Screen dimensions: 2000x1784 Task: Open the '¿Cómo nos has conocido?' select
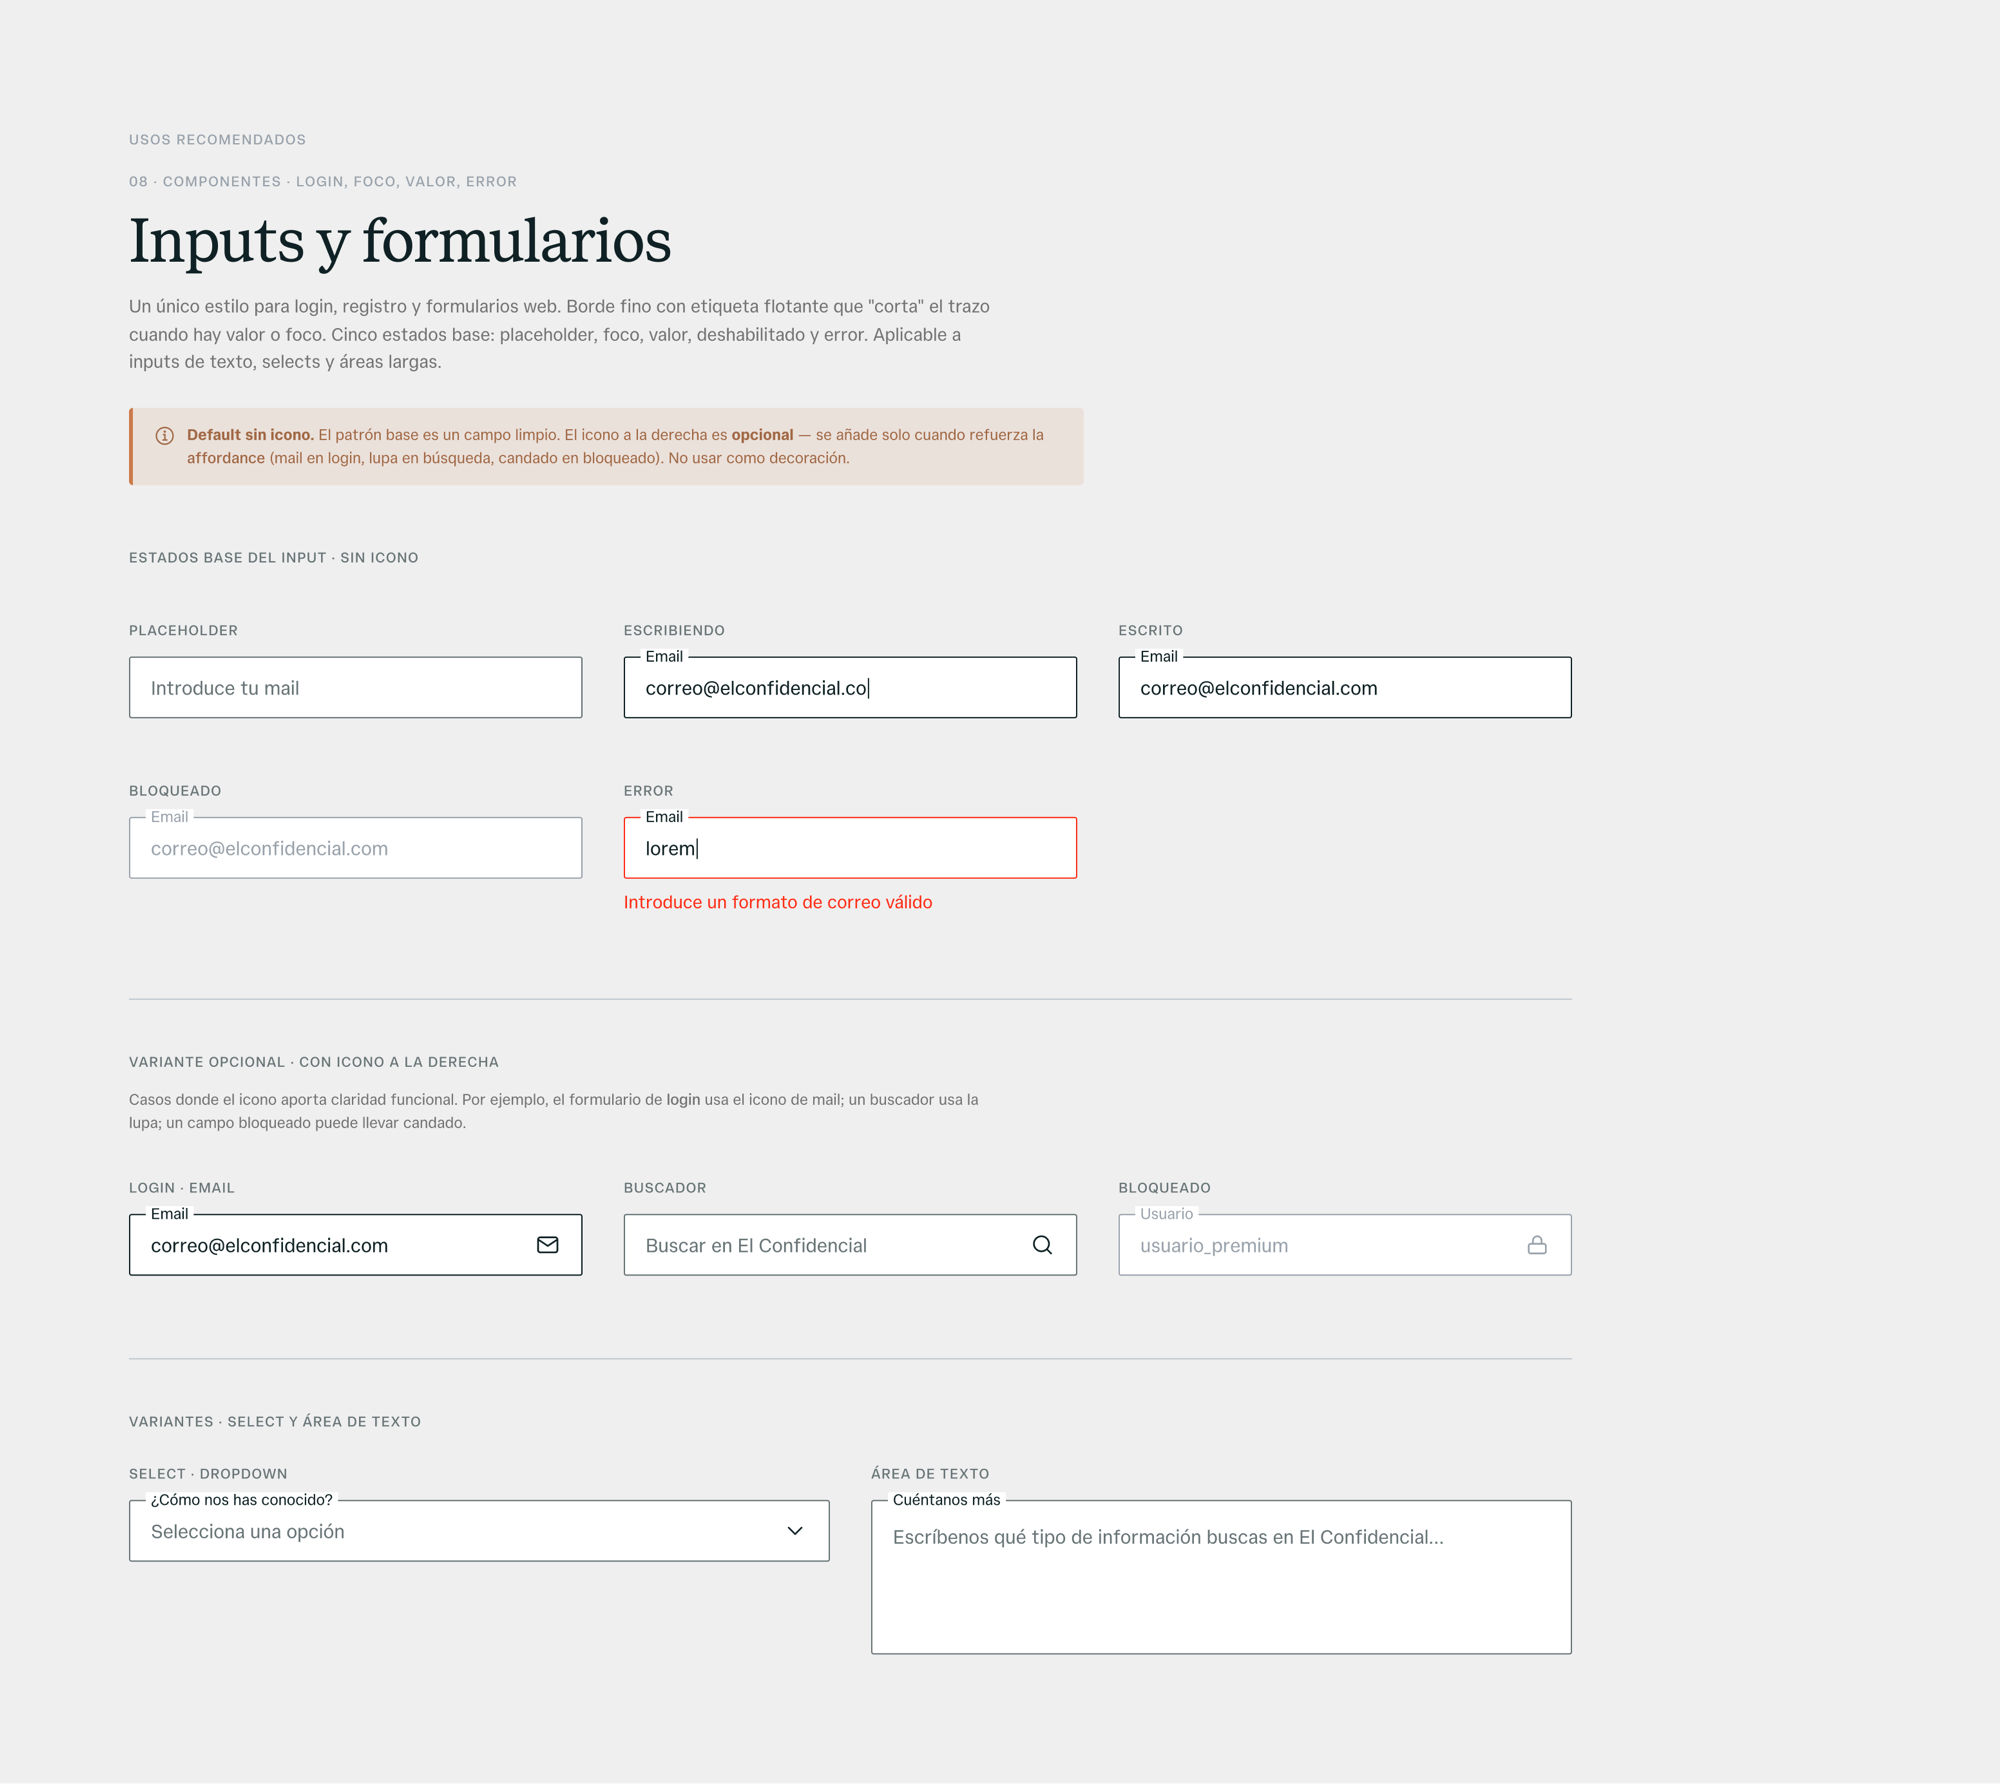pyautogui.click(x=479, y=1531)
